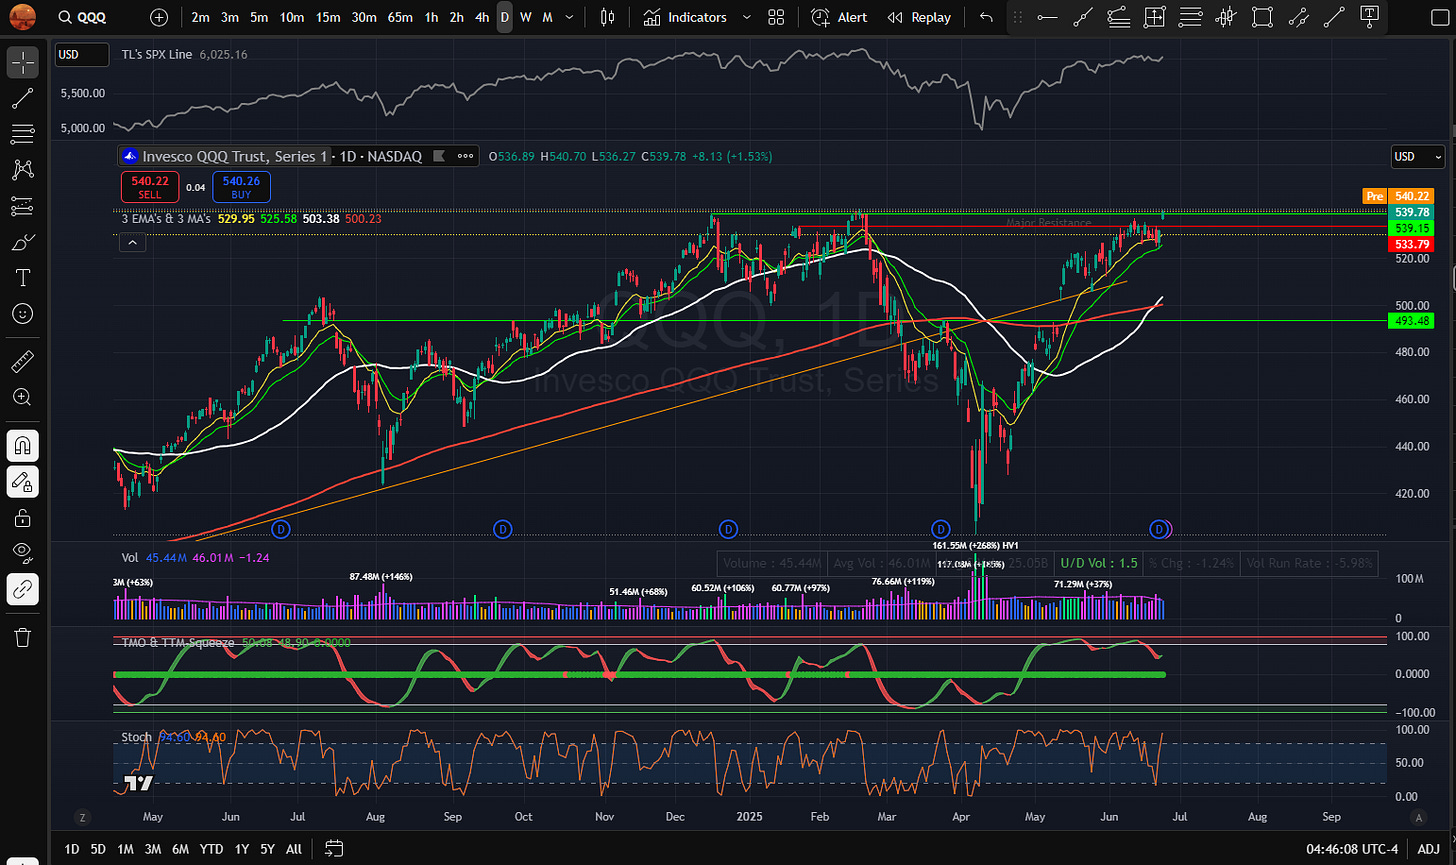Open the Indicators dialog

(685, 17)
